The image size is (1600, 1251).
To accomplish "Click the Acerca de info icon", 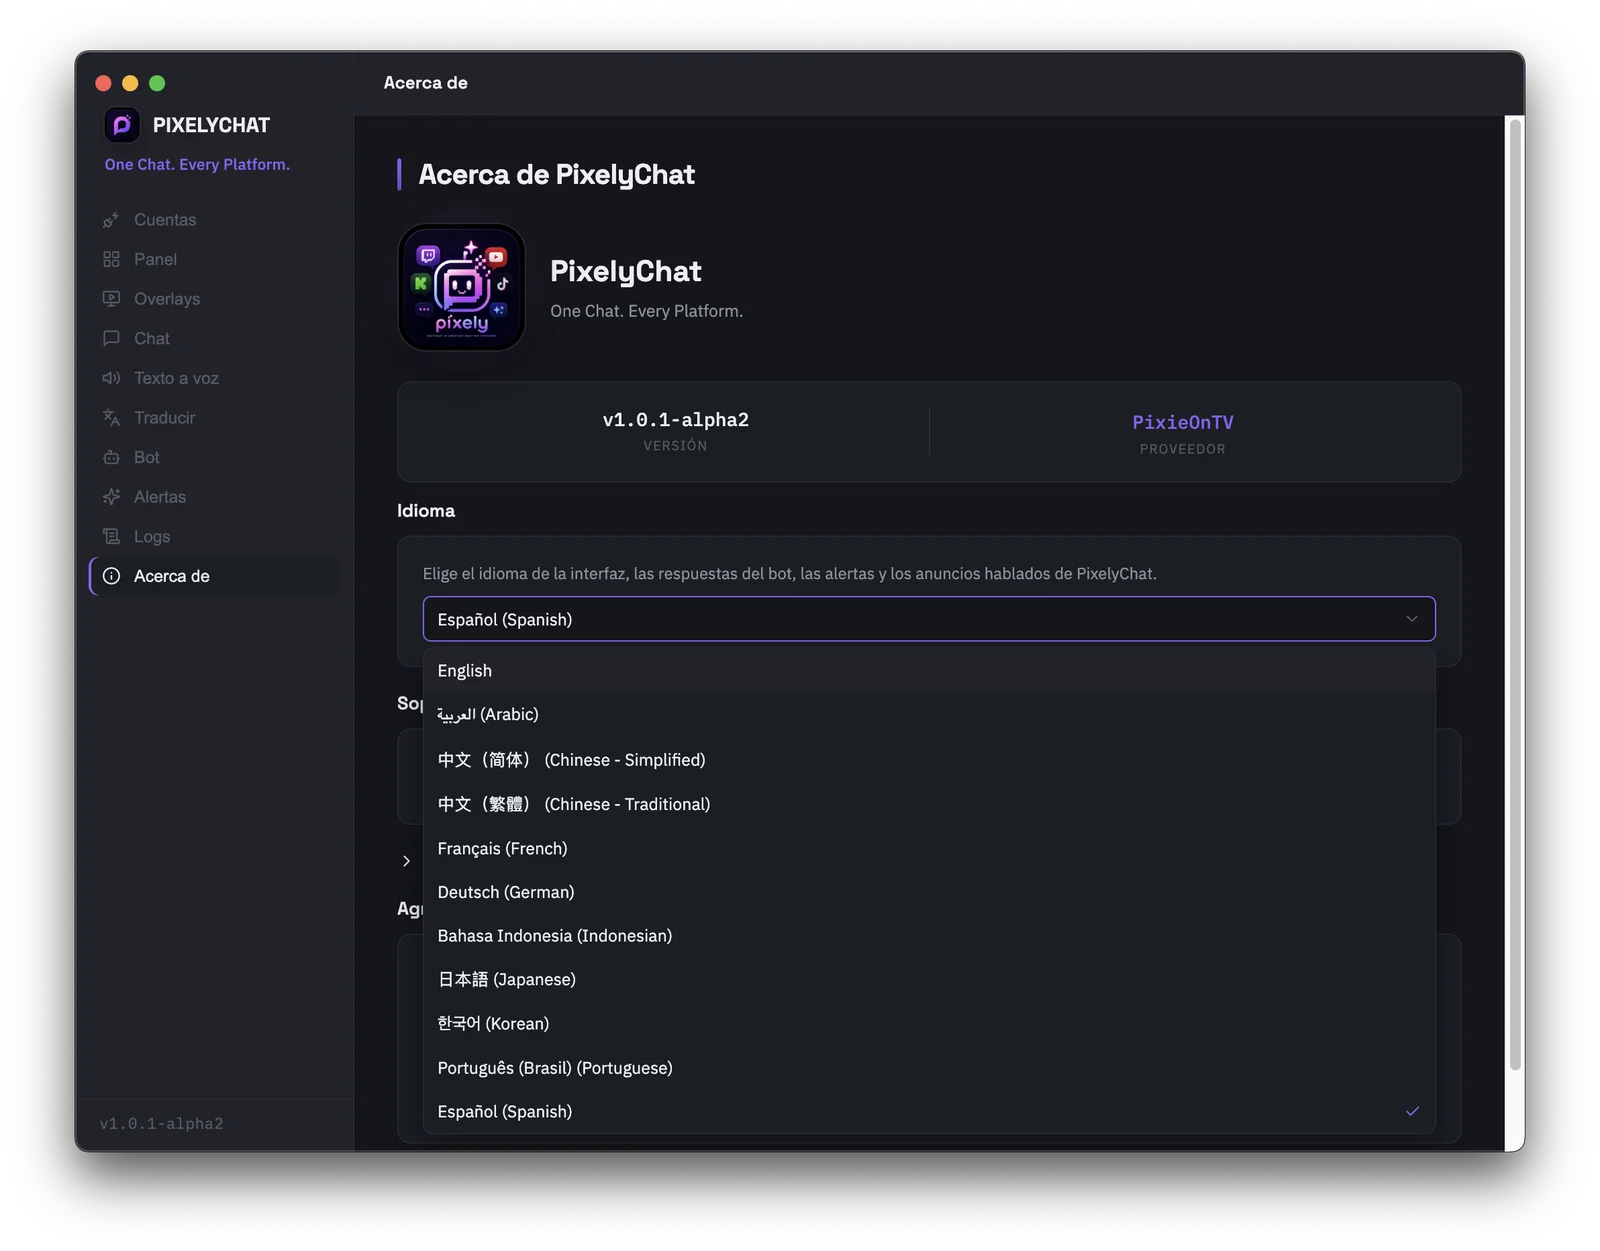I will (x=111, y=576).
